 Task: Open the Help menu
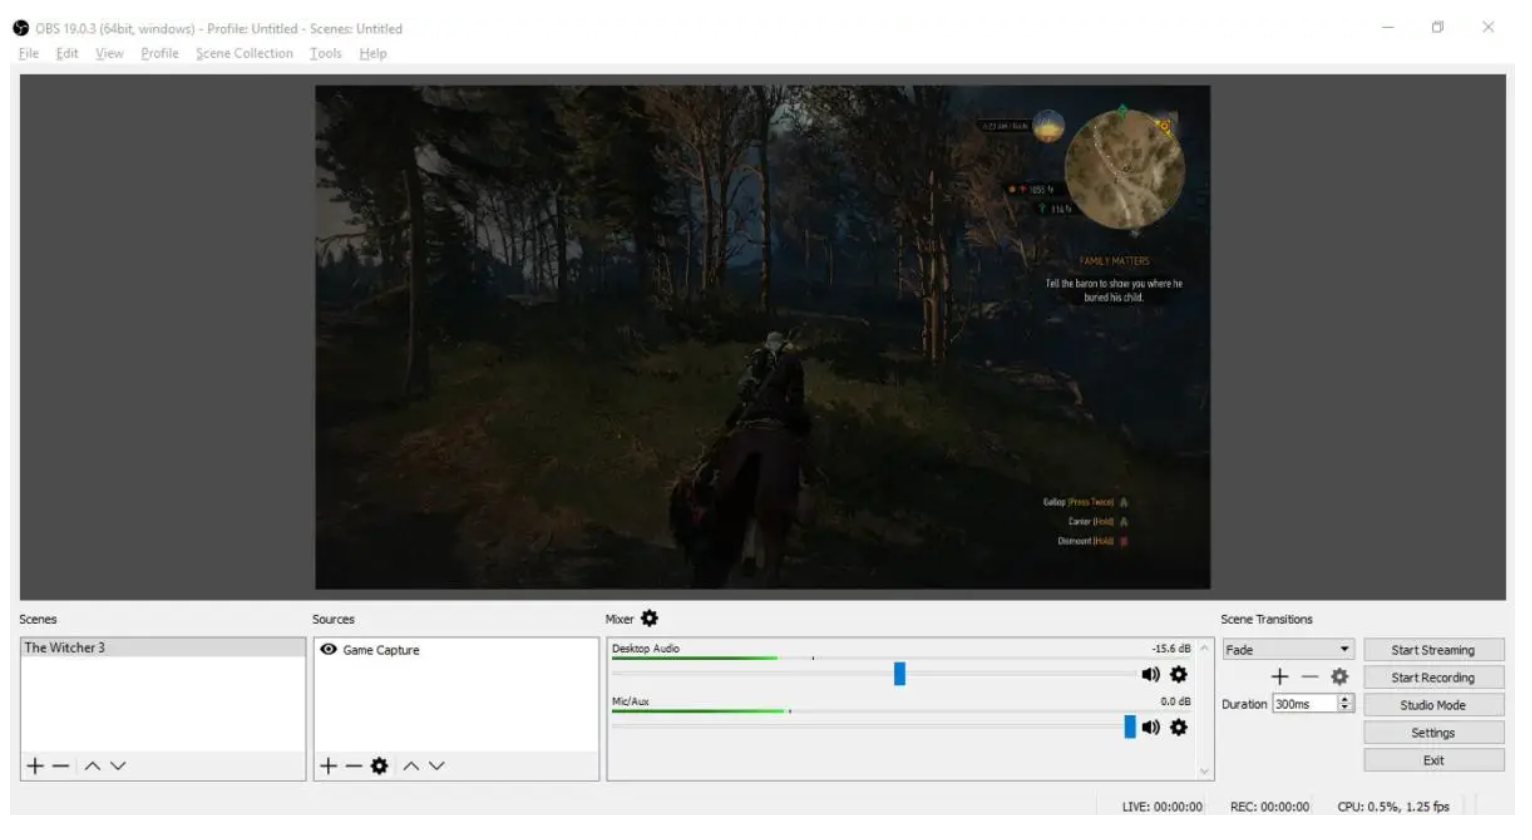[x=373, y=54]
